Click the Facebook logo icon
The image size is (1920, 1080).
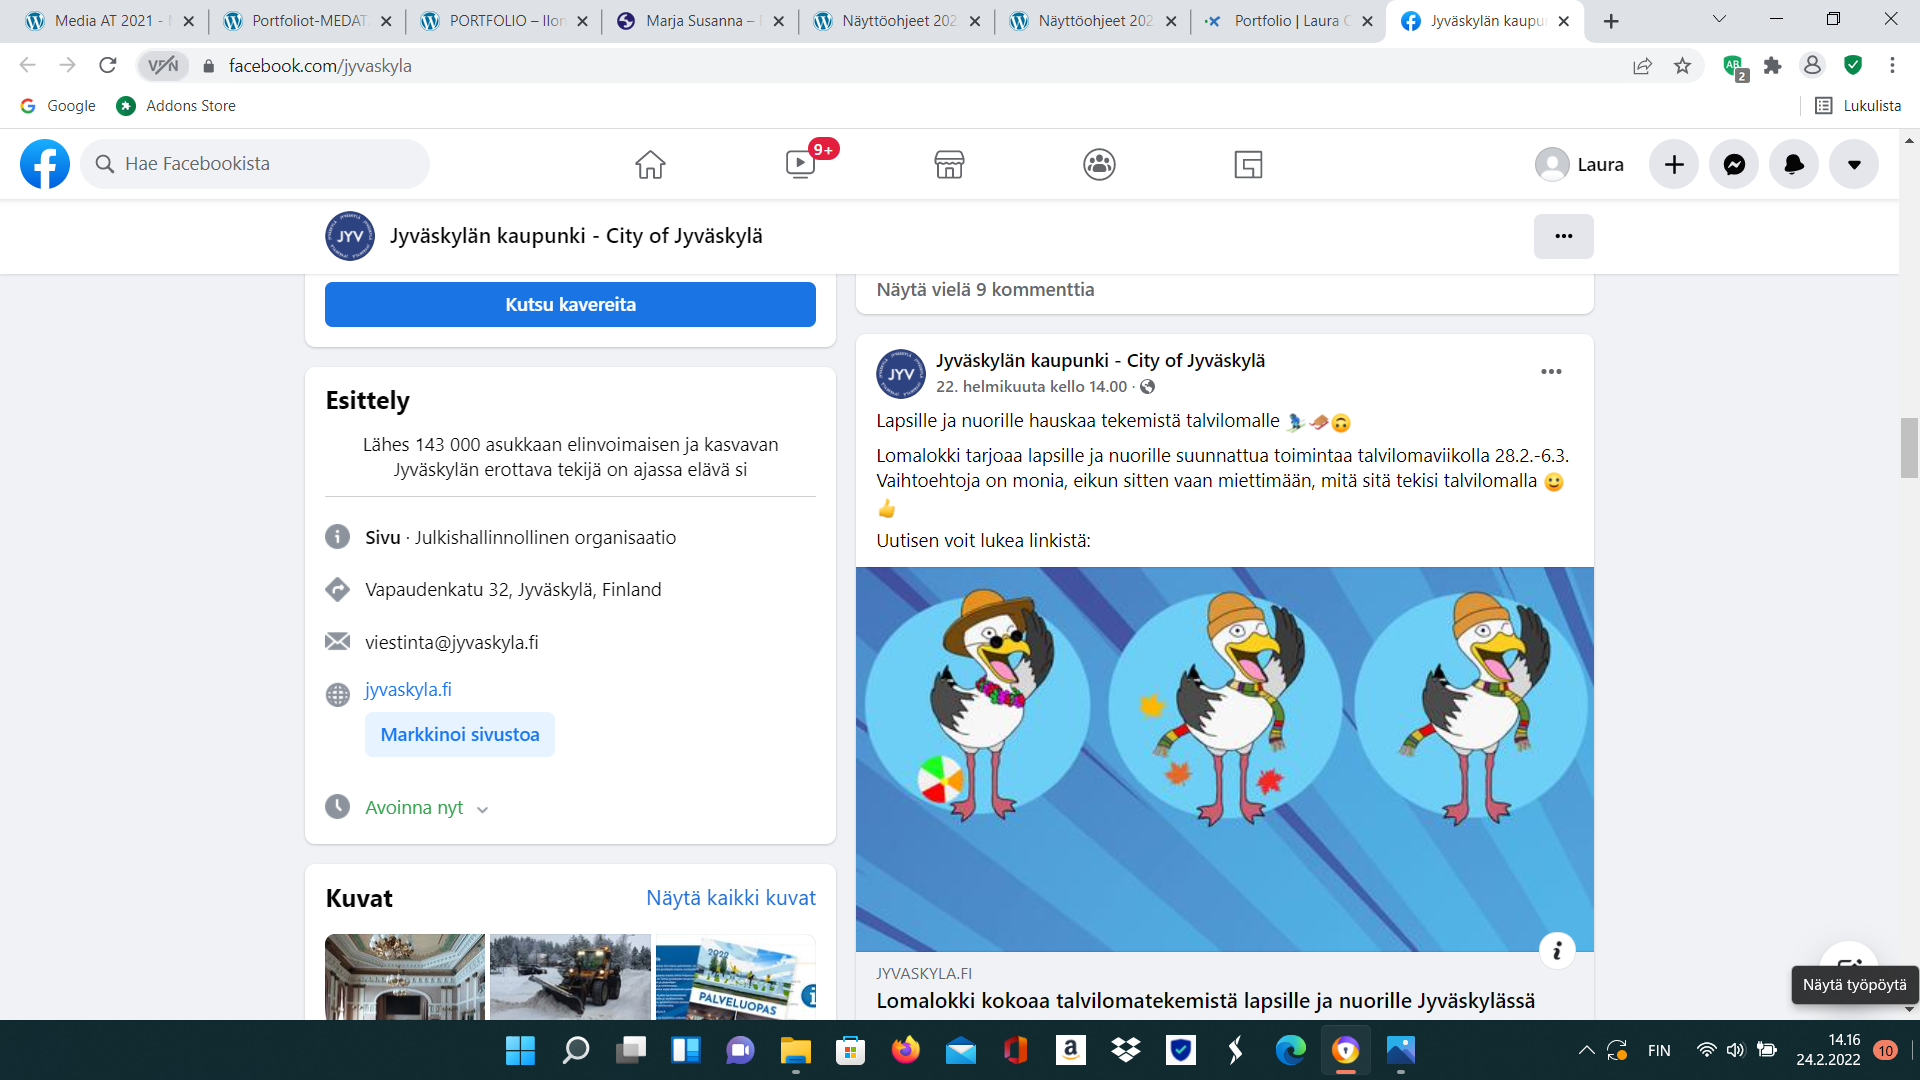click(x=45, y=164)
